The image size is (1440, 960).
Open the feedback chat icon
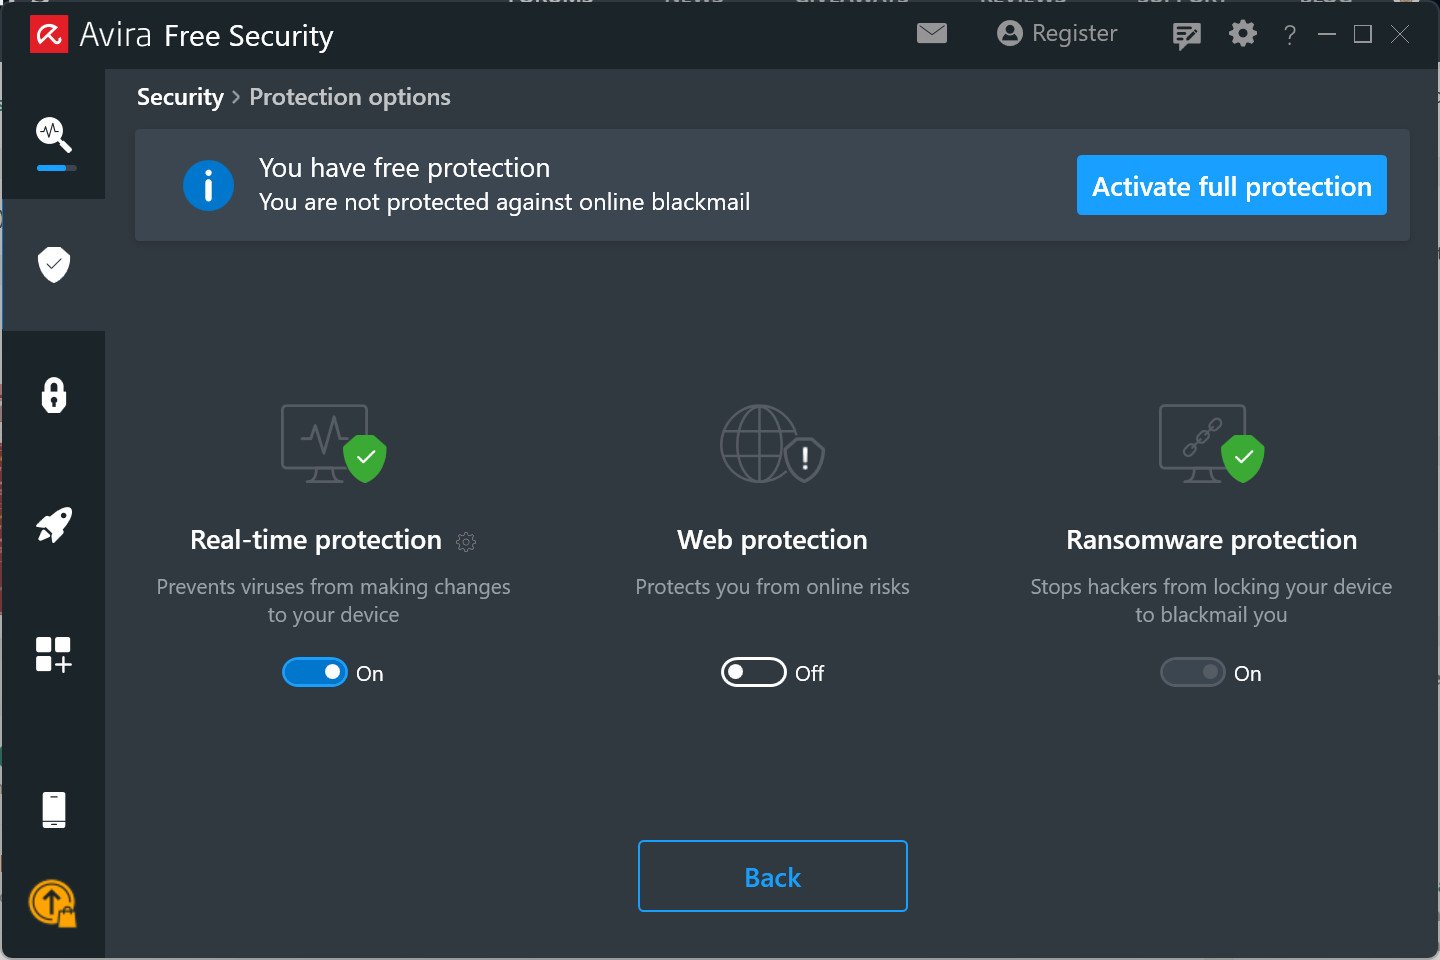pyautogui.click(x=1186, y=36)
